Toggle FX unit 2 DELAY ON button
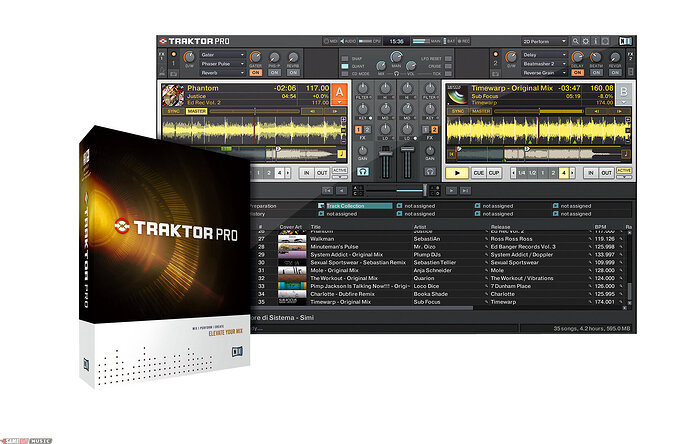690x444 pixels. click(577, 73)
